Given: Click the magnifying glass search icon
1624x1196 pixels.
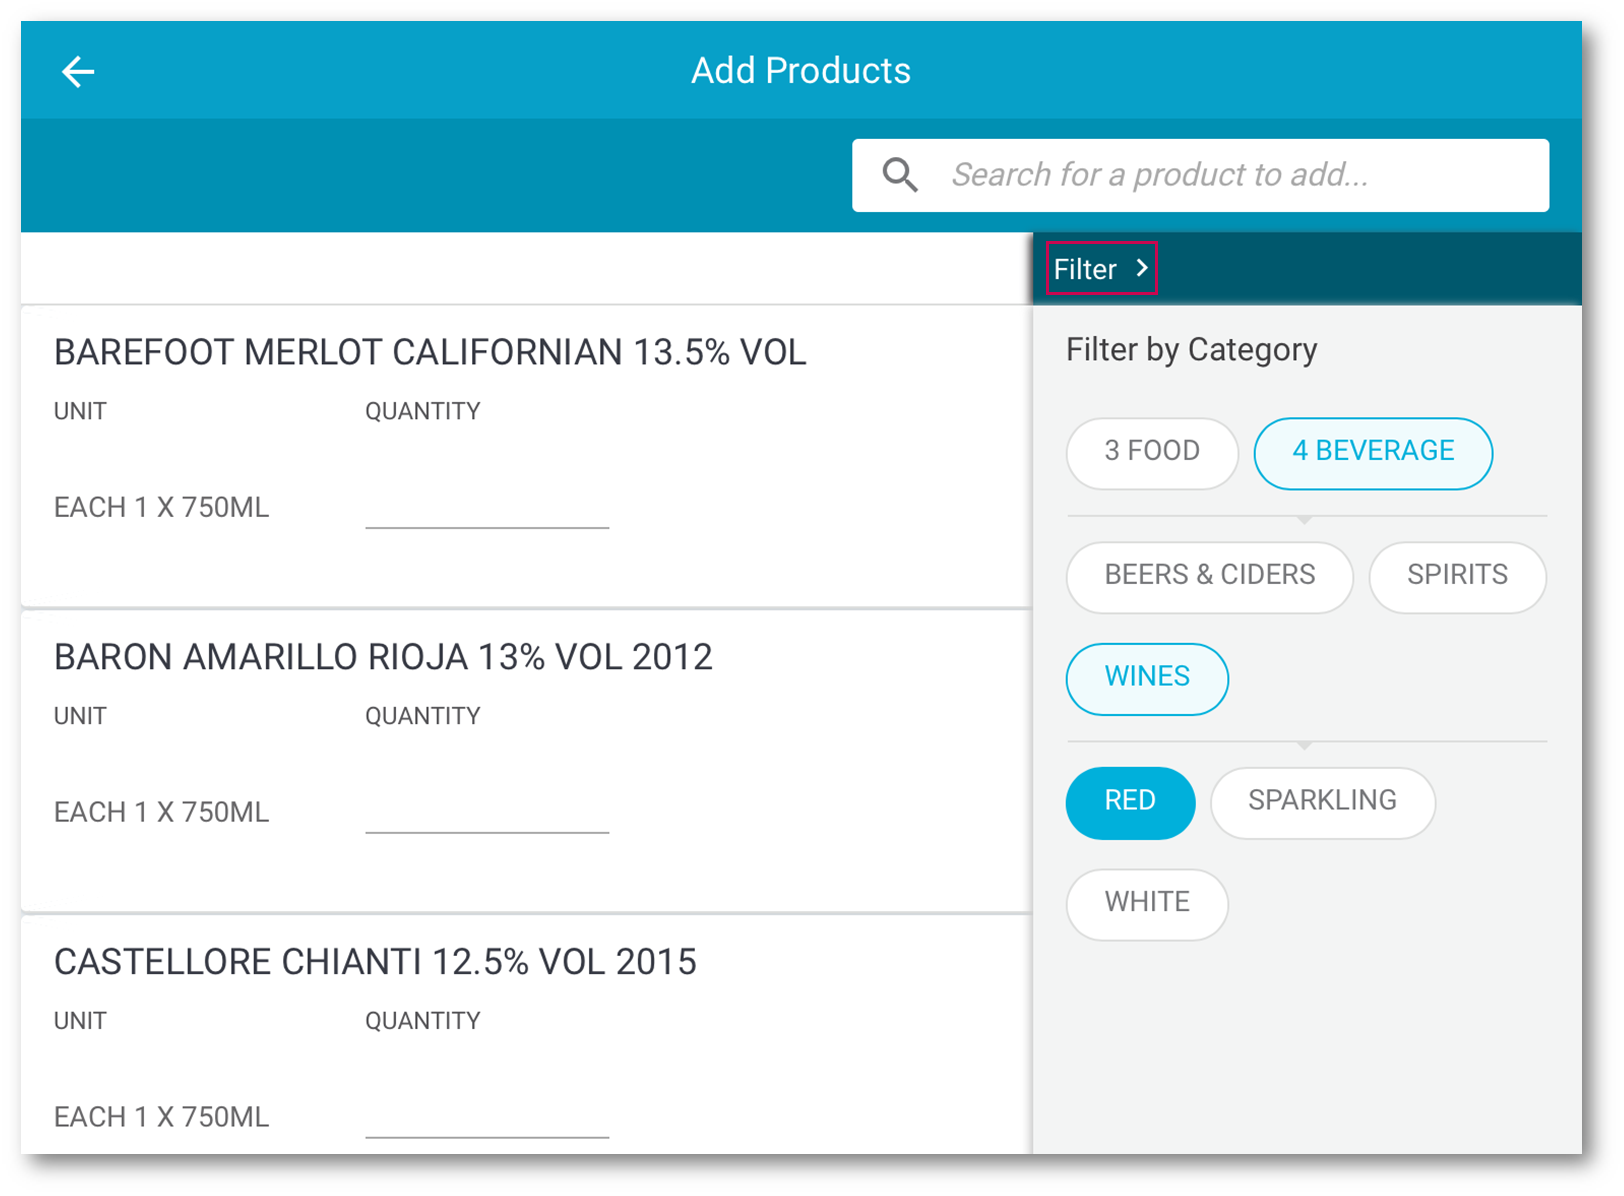Looking at the screenshot, I should tap(899, 175).
